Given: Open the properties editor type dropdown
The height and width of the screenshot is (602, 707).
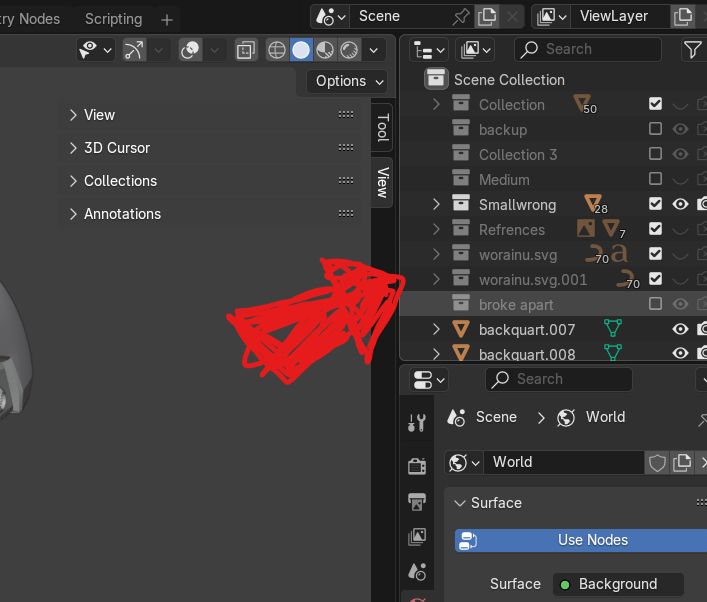Looking at the screenshot, I should click(x=428, y=380).
